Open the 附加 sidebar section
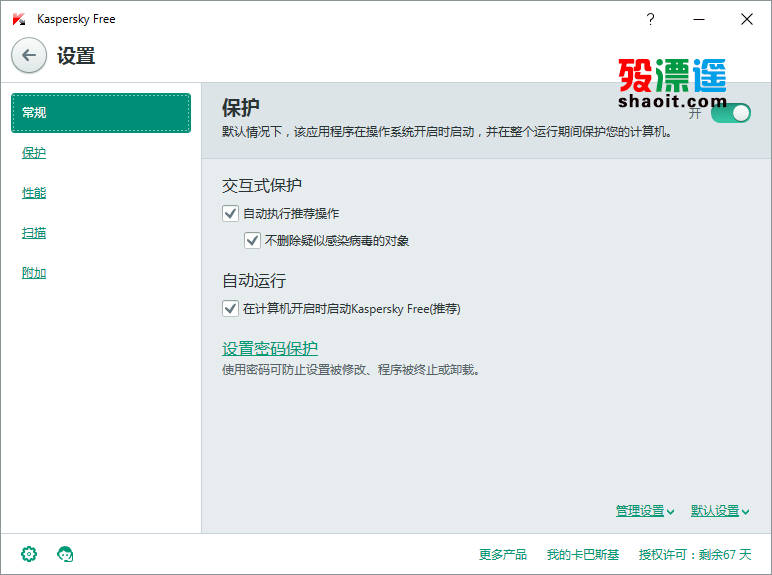 click(34, 273)
